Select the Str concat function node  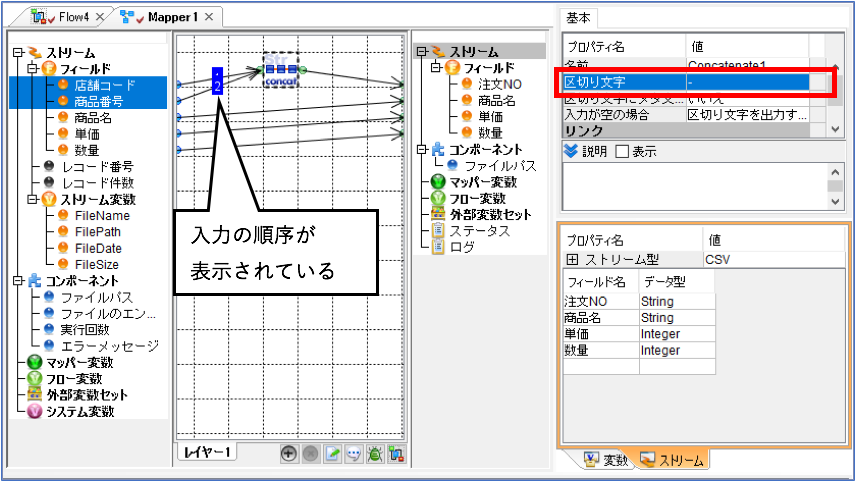(281, 70)
